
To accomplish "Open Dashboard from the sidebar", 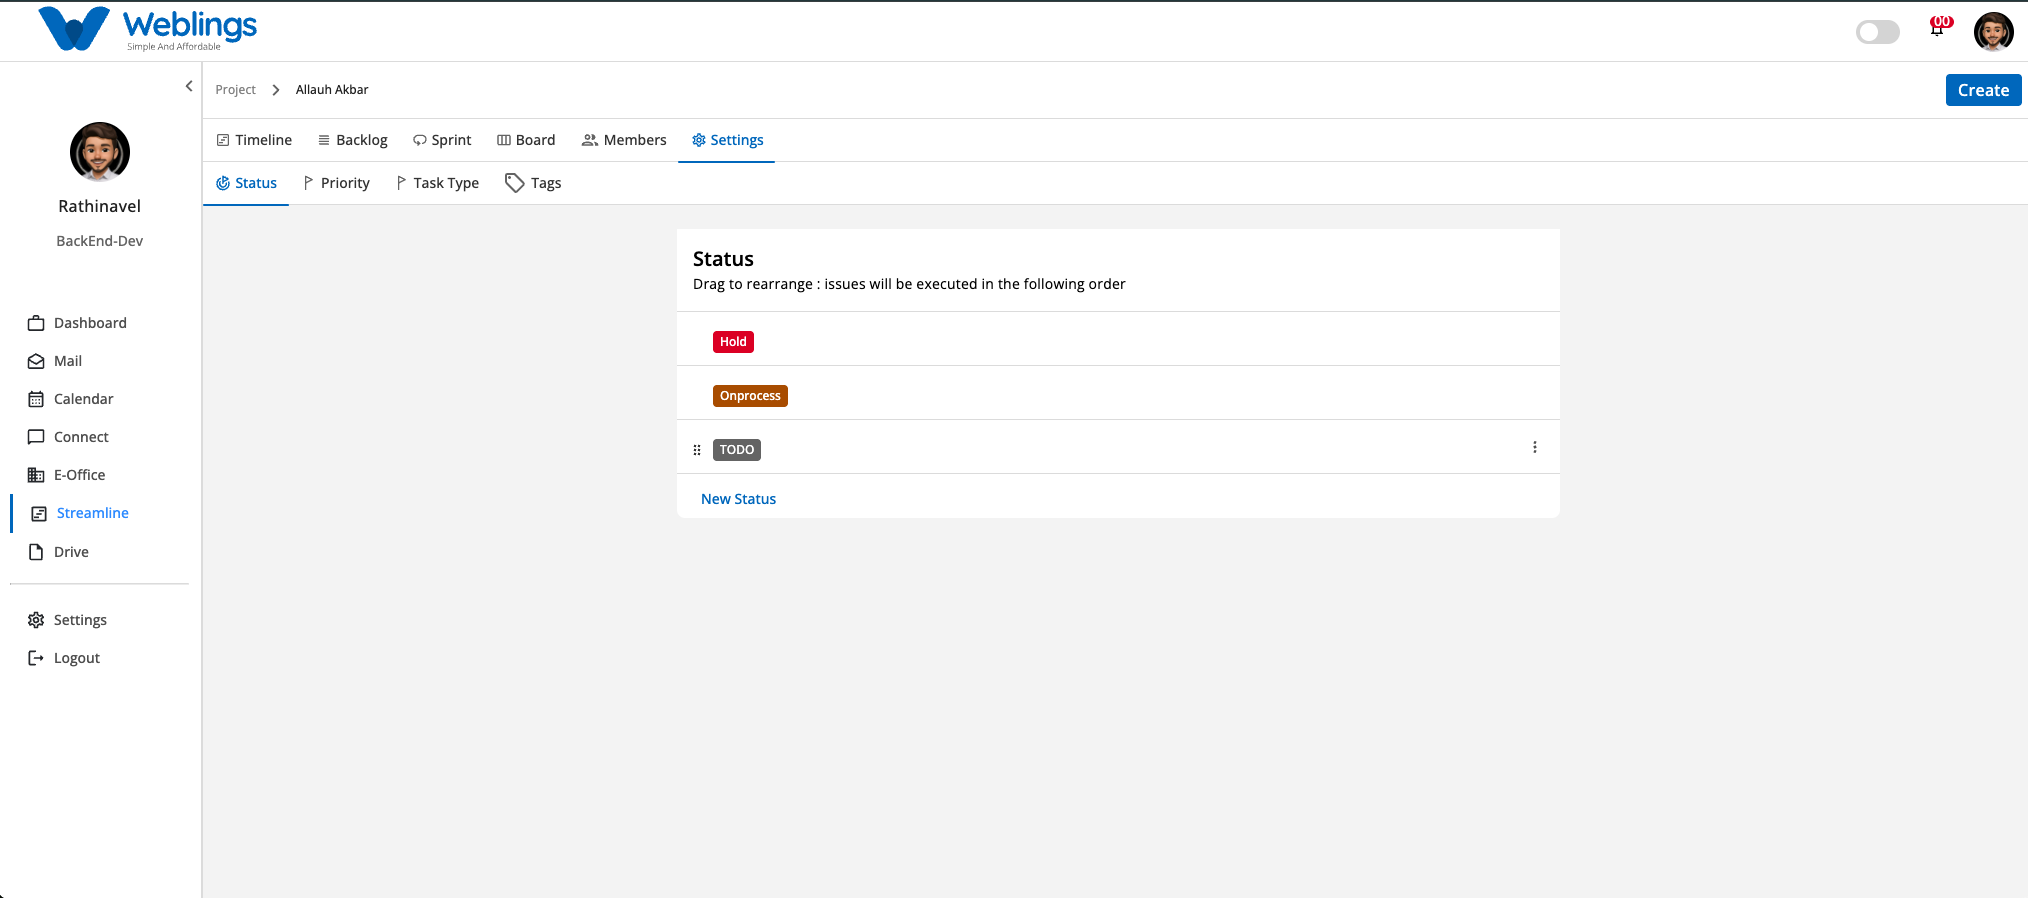I will click(x=77, y=323).
